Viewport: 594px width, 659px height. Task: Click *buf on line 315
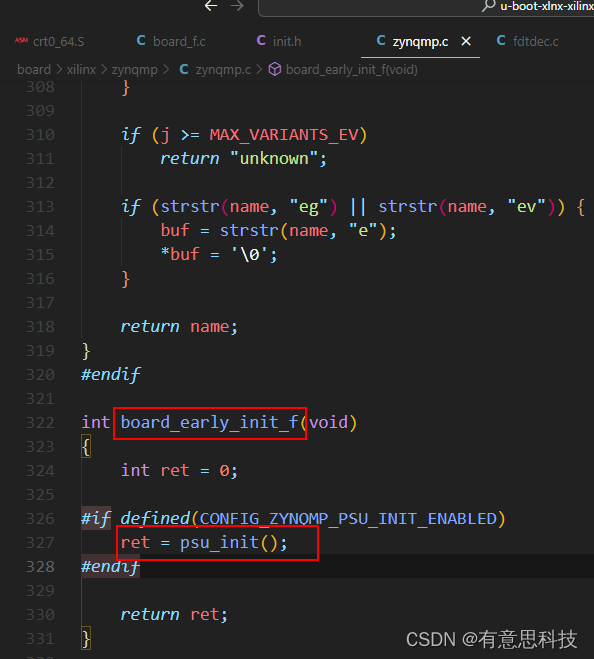(180, 255)
